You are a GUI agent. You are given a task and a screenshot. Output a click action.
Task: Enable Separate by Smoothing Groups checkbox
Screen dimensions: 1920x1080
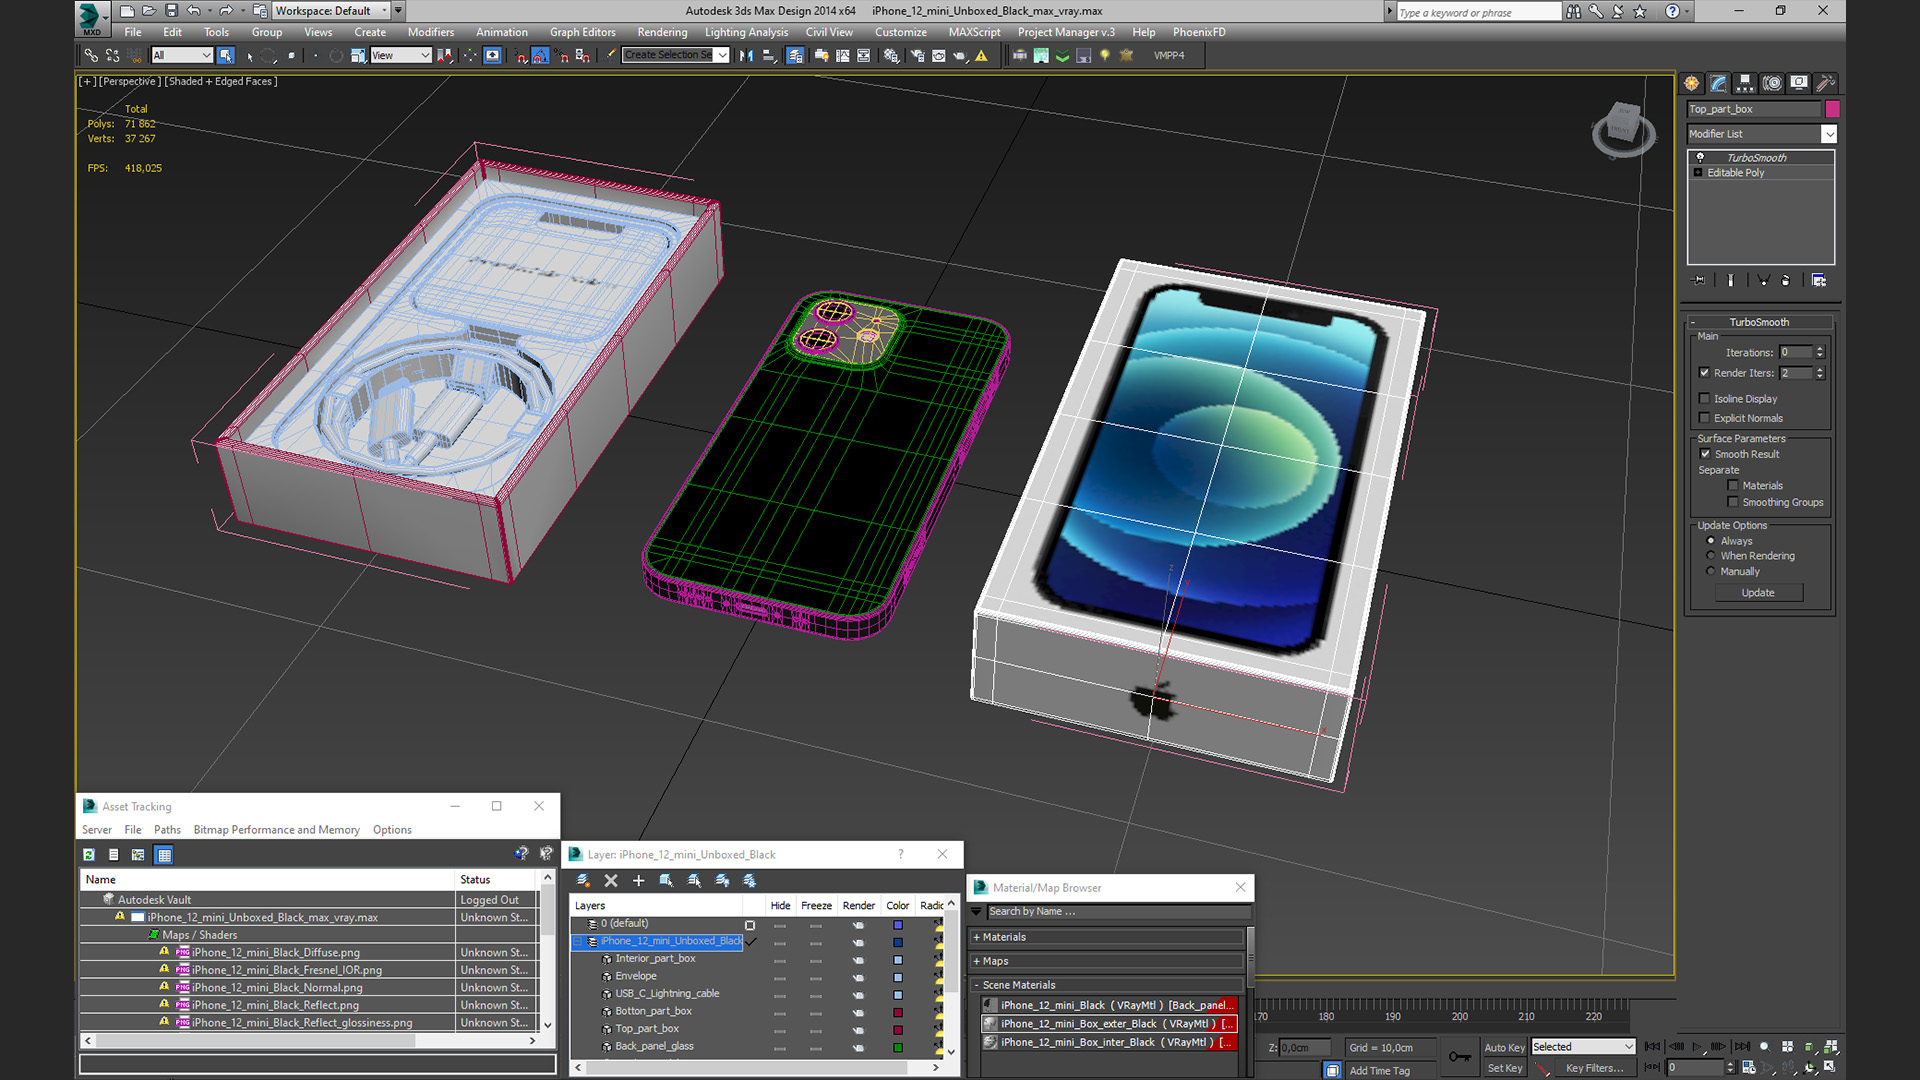point(1733,503)
